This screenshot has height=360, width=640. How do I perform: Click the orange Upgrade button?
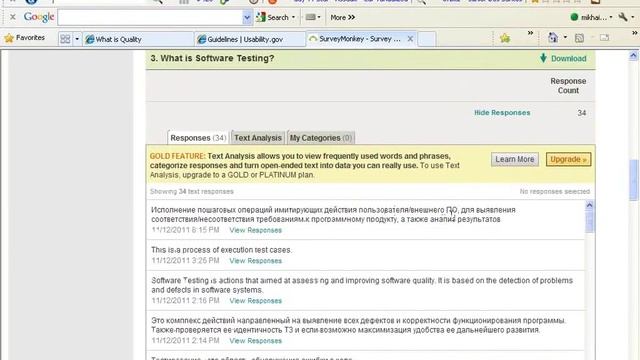pyautogui.click(x=568, y=159)
